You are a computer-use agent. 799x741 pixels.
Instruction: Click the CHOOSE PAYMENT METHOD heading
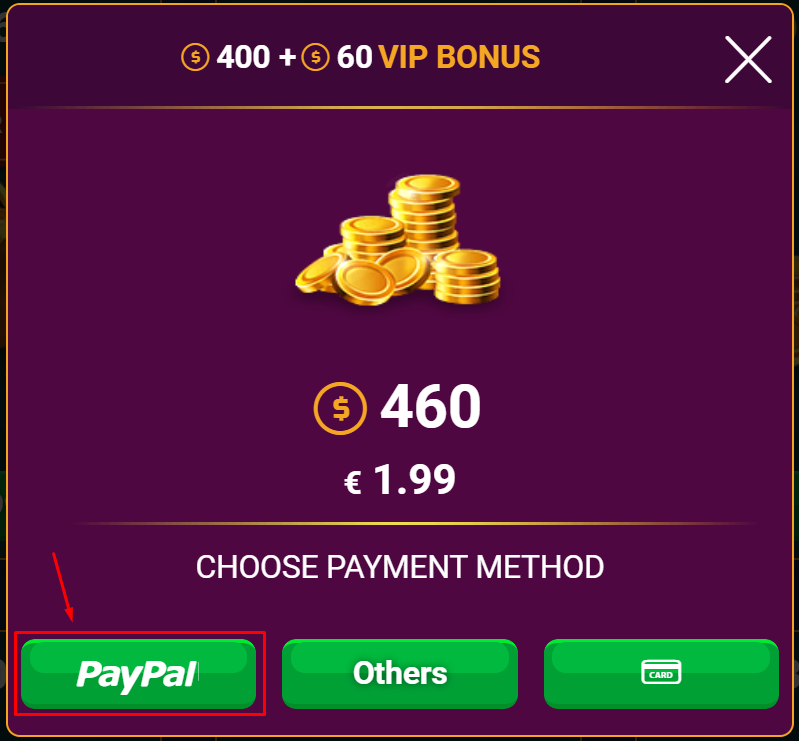[400, 567]
